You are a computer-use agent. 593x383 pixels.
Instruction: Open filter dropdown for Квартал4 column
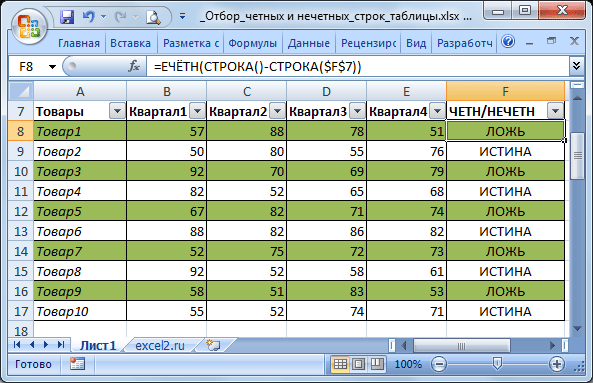tap(438, 111)
